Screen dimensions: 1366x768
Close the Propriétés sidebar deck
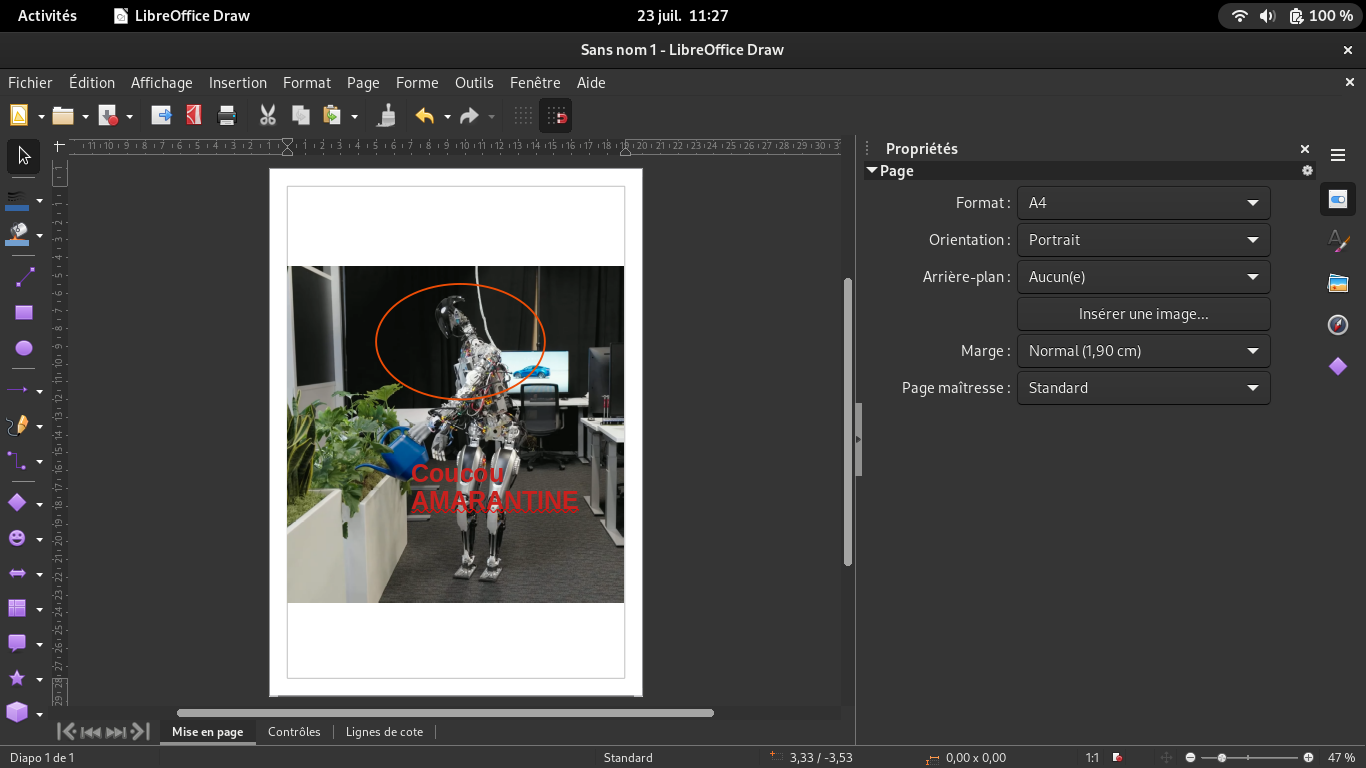point(1304,148)
